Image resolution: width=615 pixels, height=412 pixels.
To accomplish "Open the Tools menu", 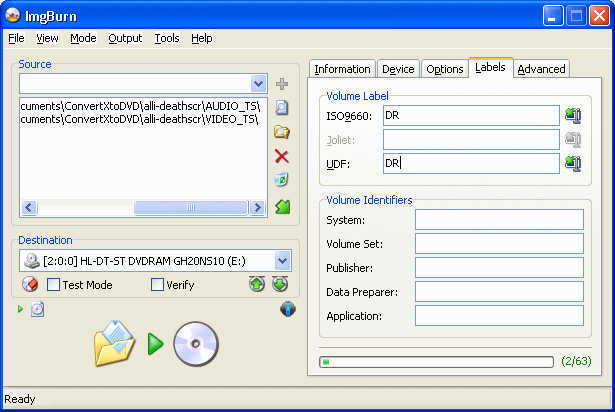I will pos(167,38).
